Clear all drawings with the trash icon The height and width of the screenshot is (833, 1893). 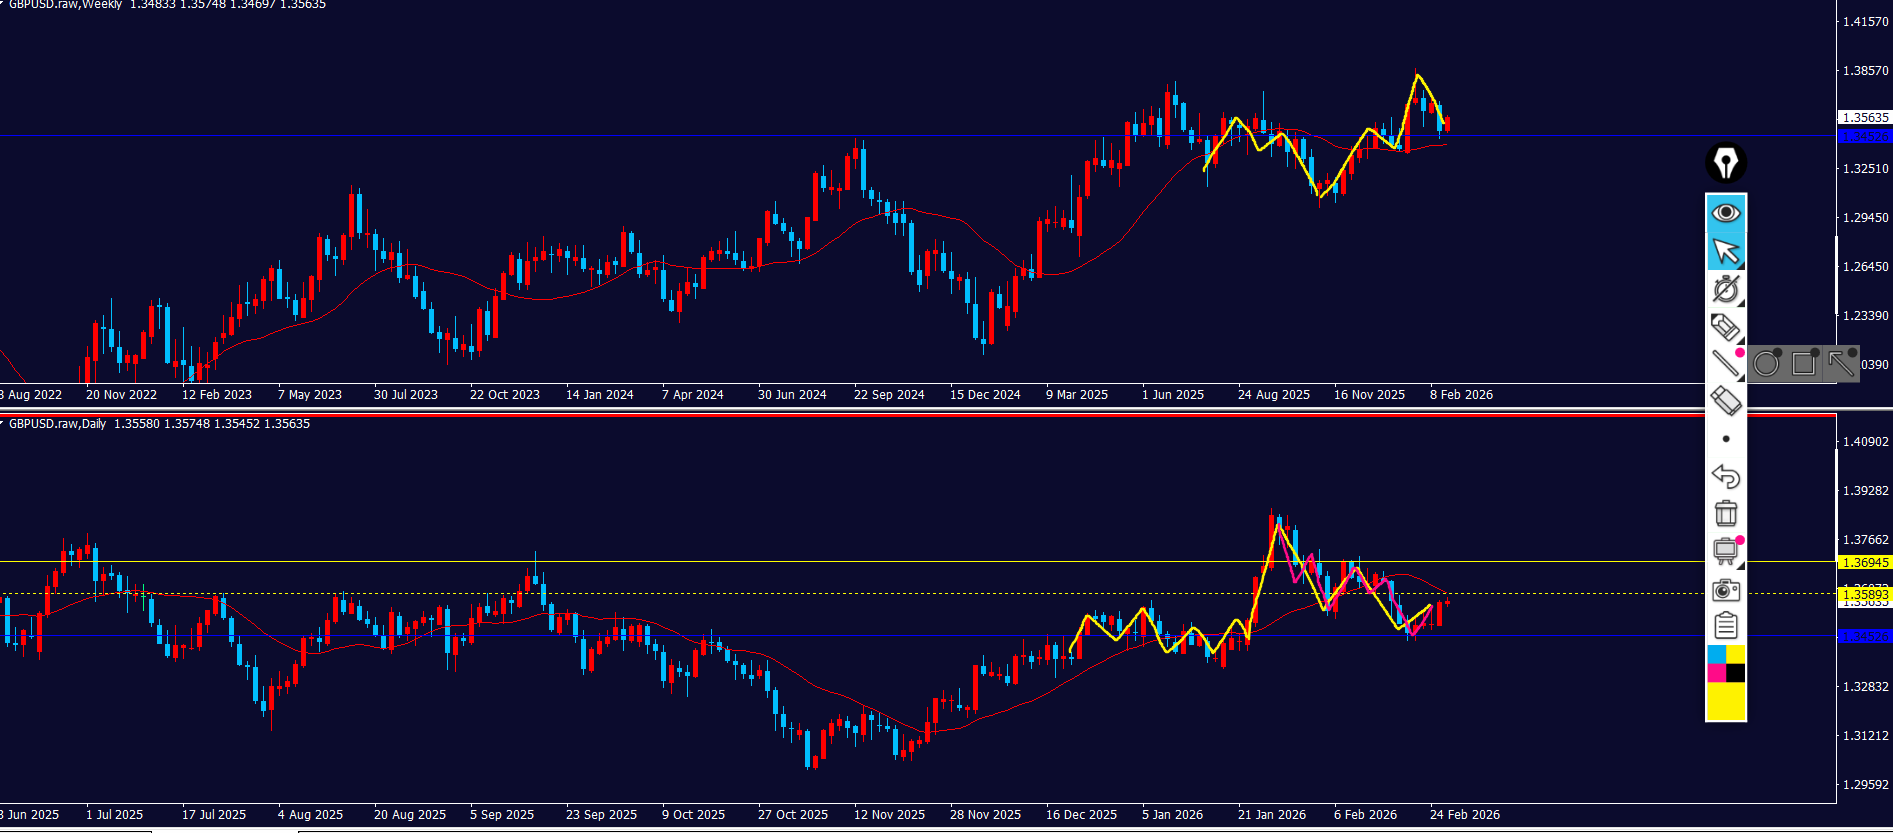pyautogui.click(x=1726, y=513)
